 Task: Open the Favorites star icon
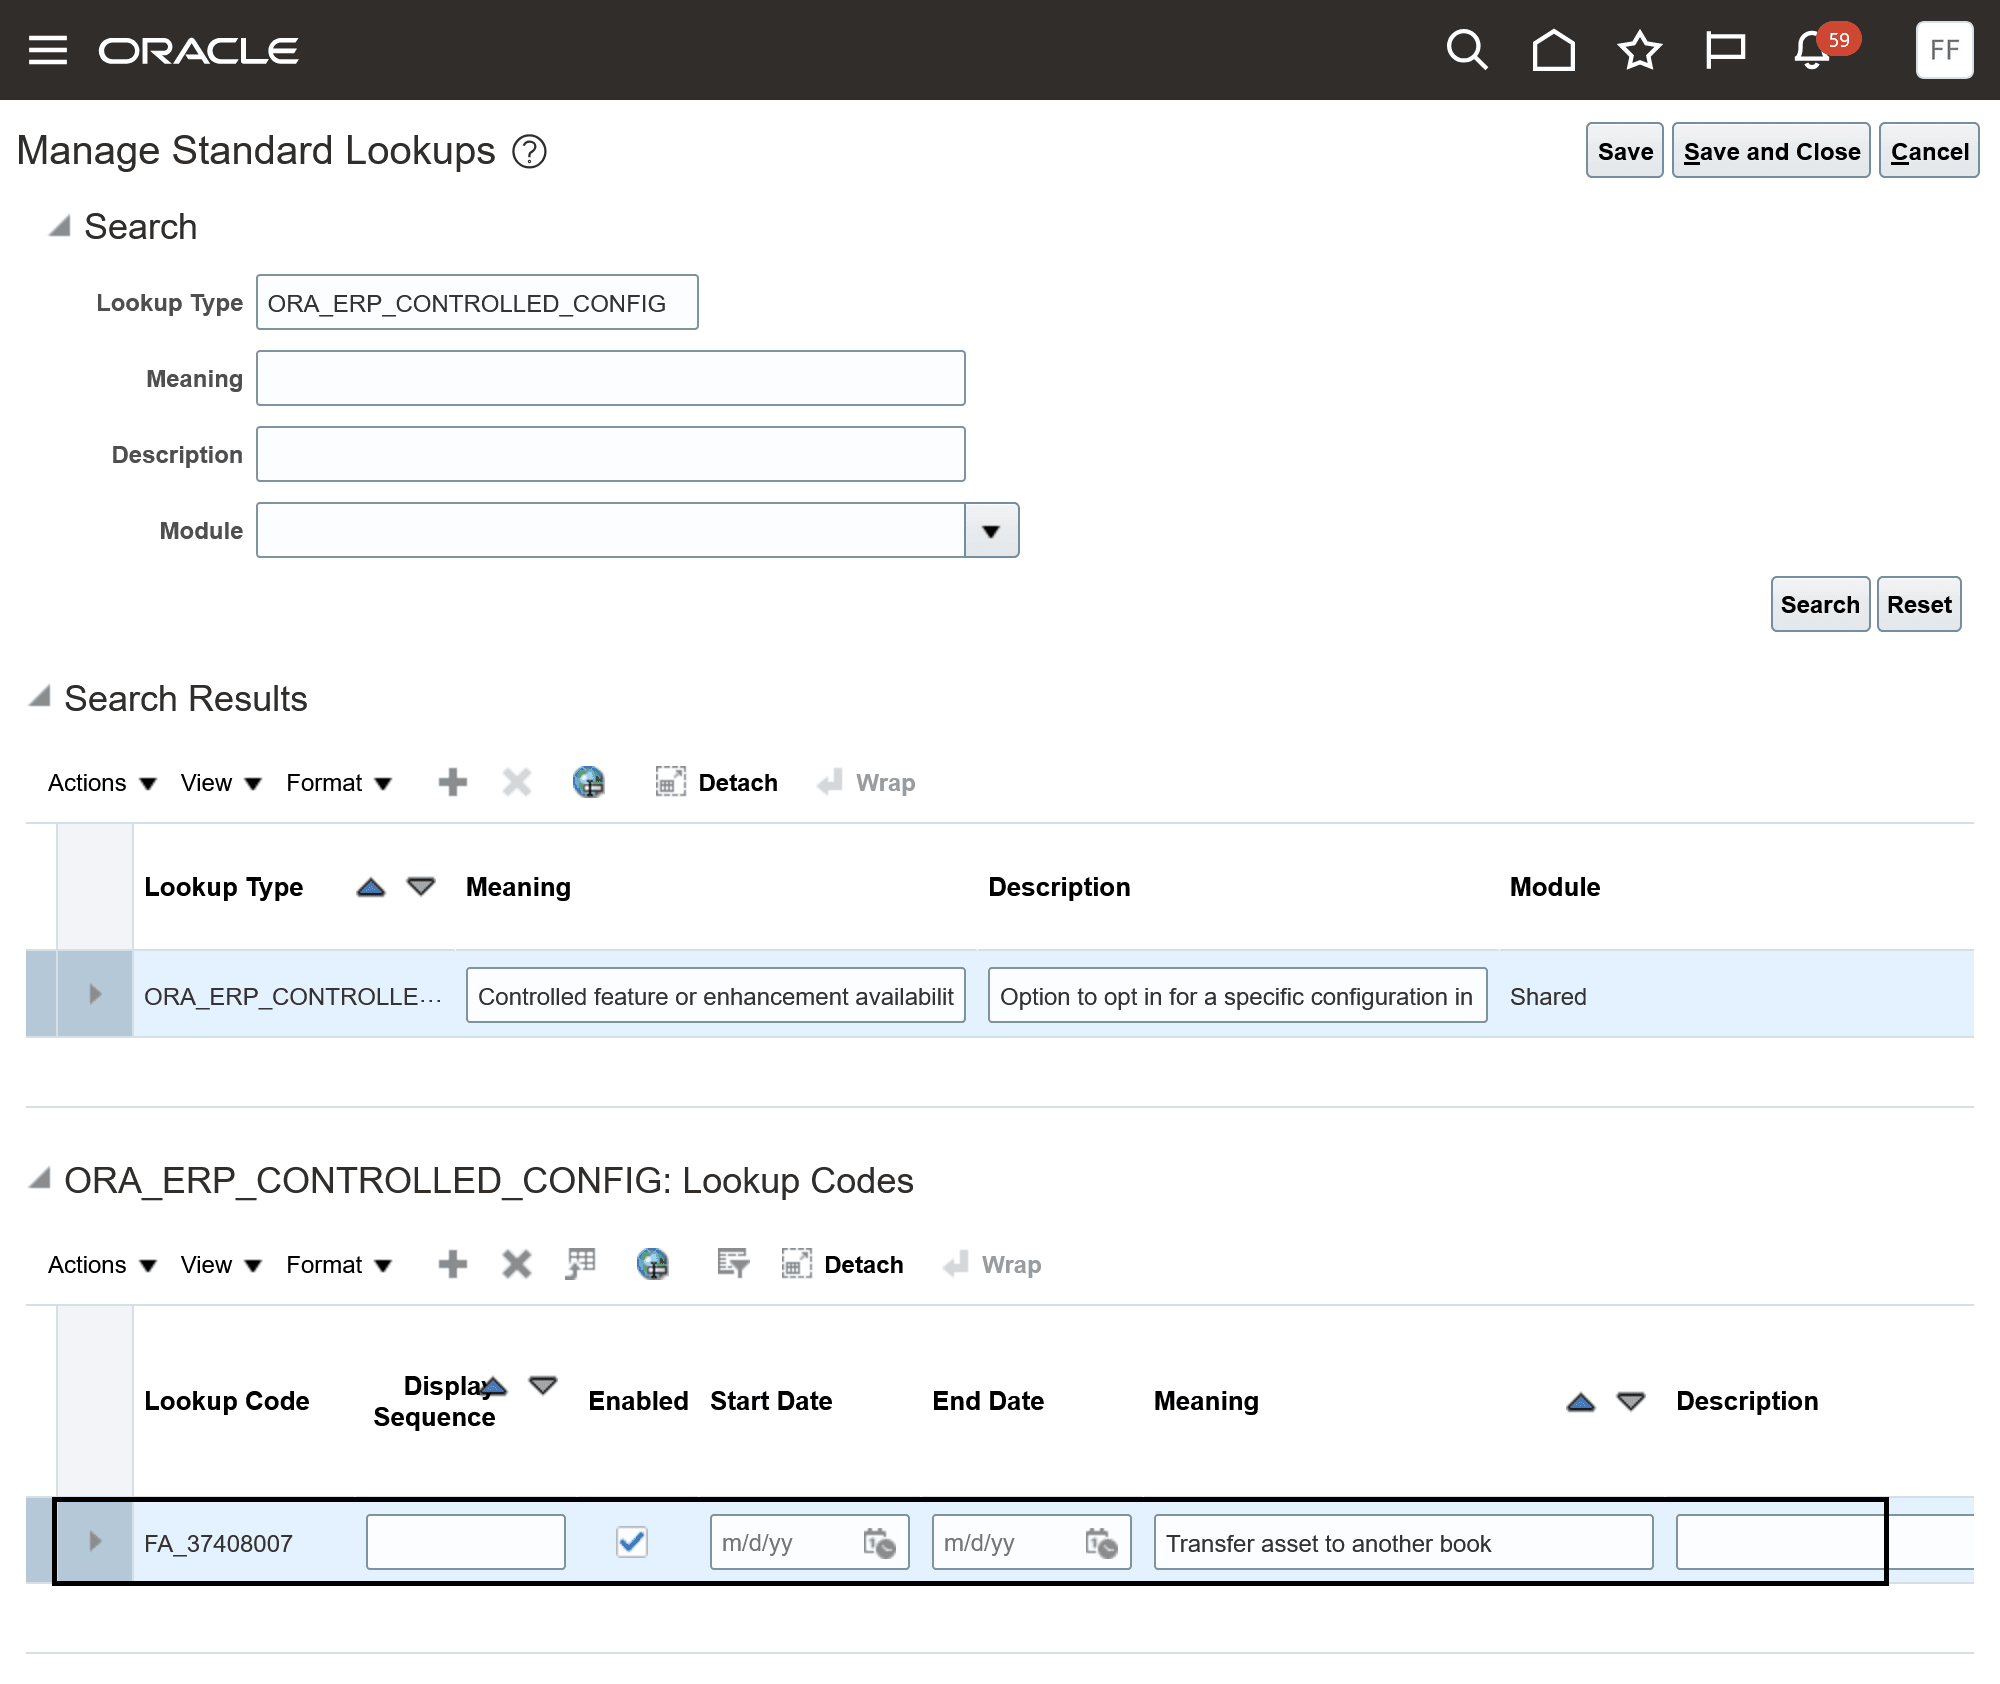(1639, 50)
